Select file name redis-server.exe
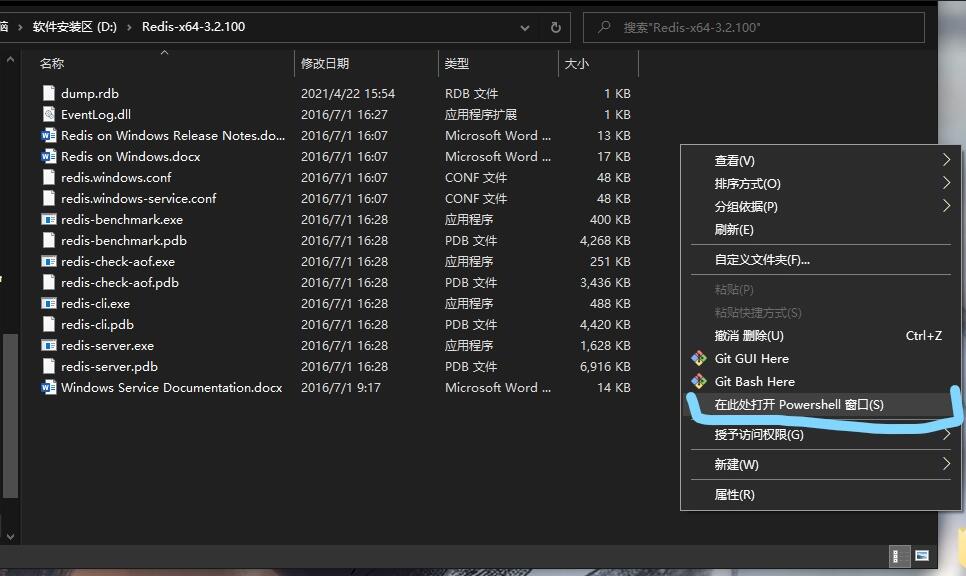This screenshot has width=966, height=576. pos(107,346)
